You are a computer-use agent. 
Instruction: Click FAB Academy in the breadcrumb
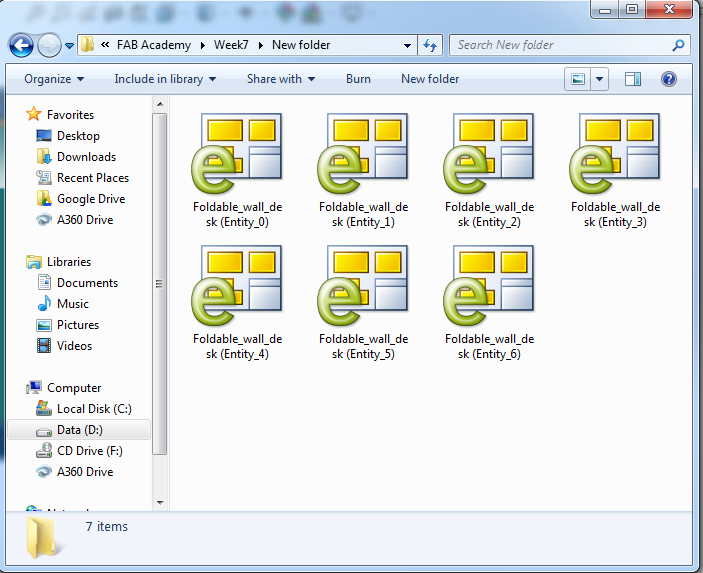point(154,45)
